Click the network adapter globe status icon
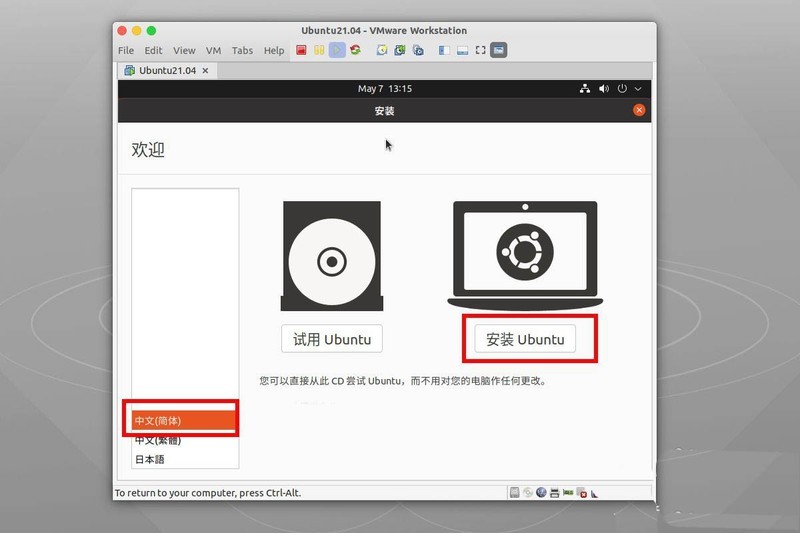800x533 pixels. coord(541,493)
